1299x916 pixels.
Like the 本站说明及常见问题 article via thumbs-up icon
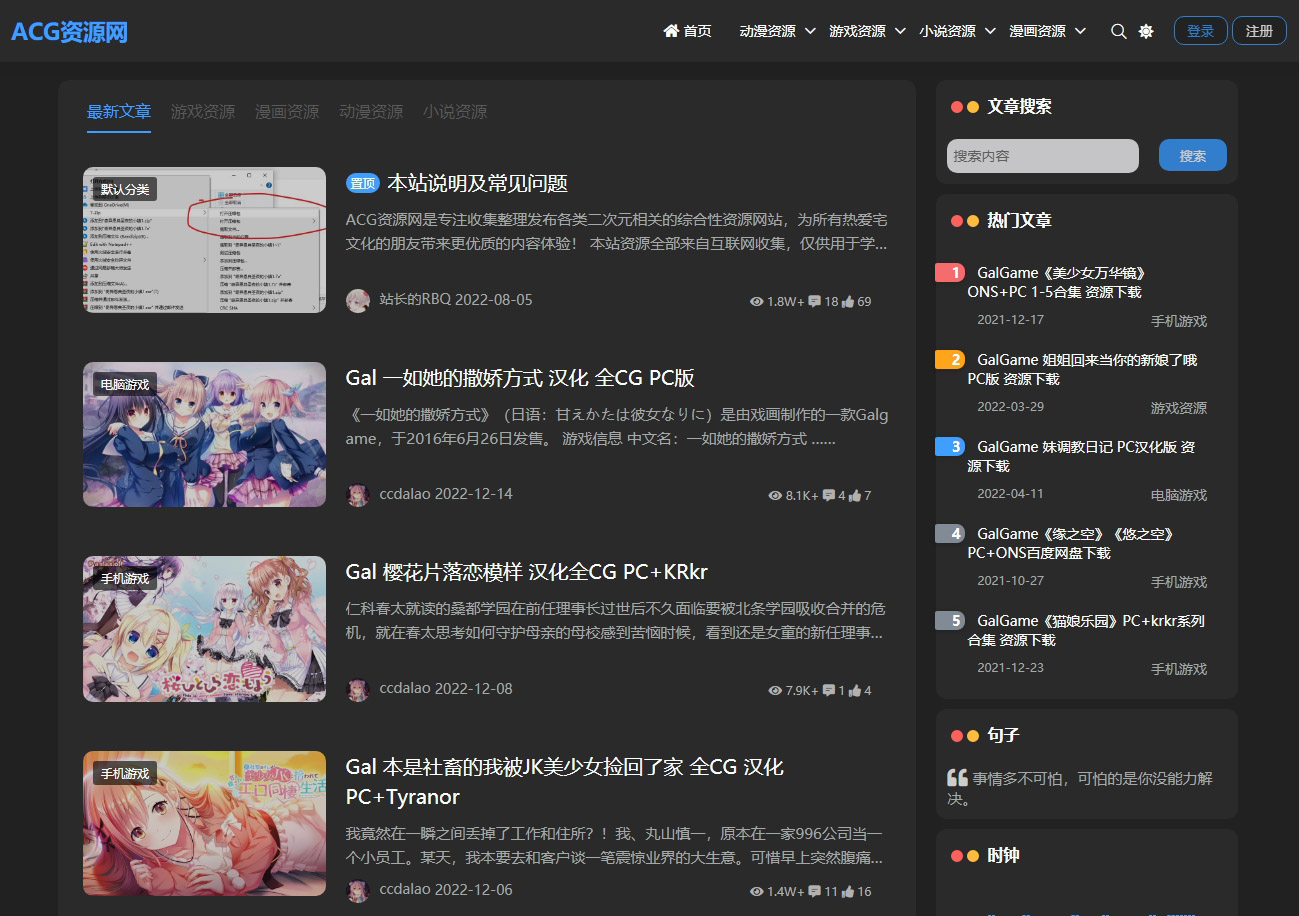point(847,301)
